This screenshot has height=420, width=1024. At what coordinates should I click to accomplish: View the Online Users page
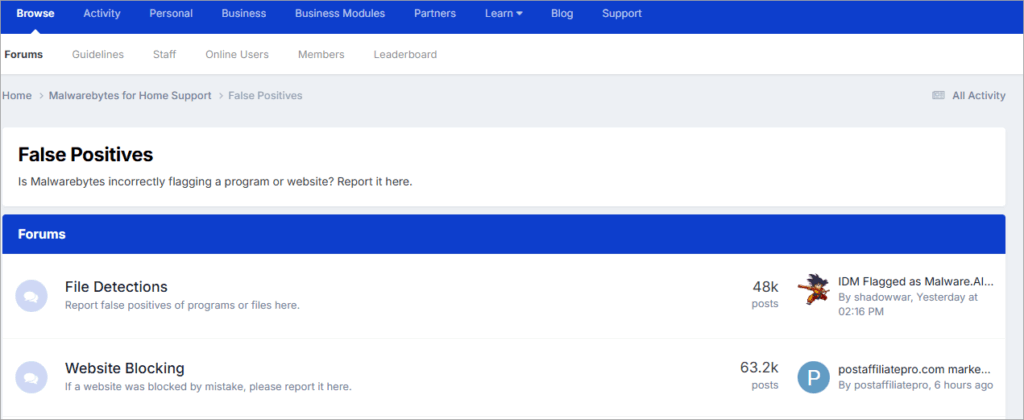(x=237, y=54)
